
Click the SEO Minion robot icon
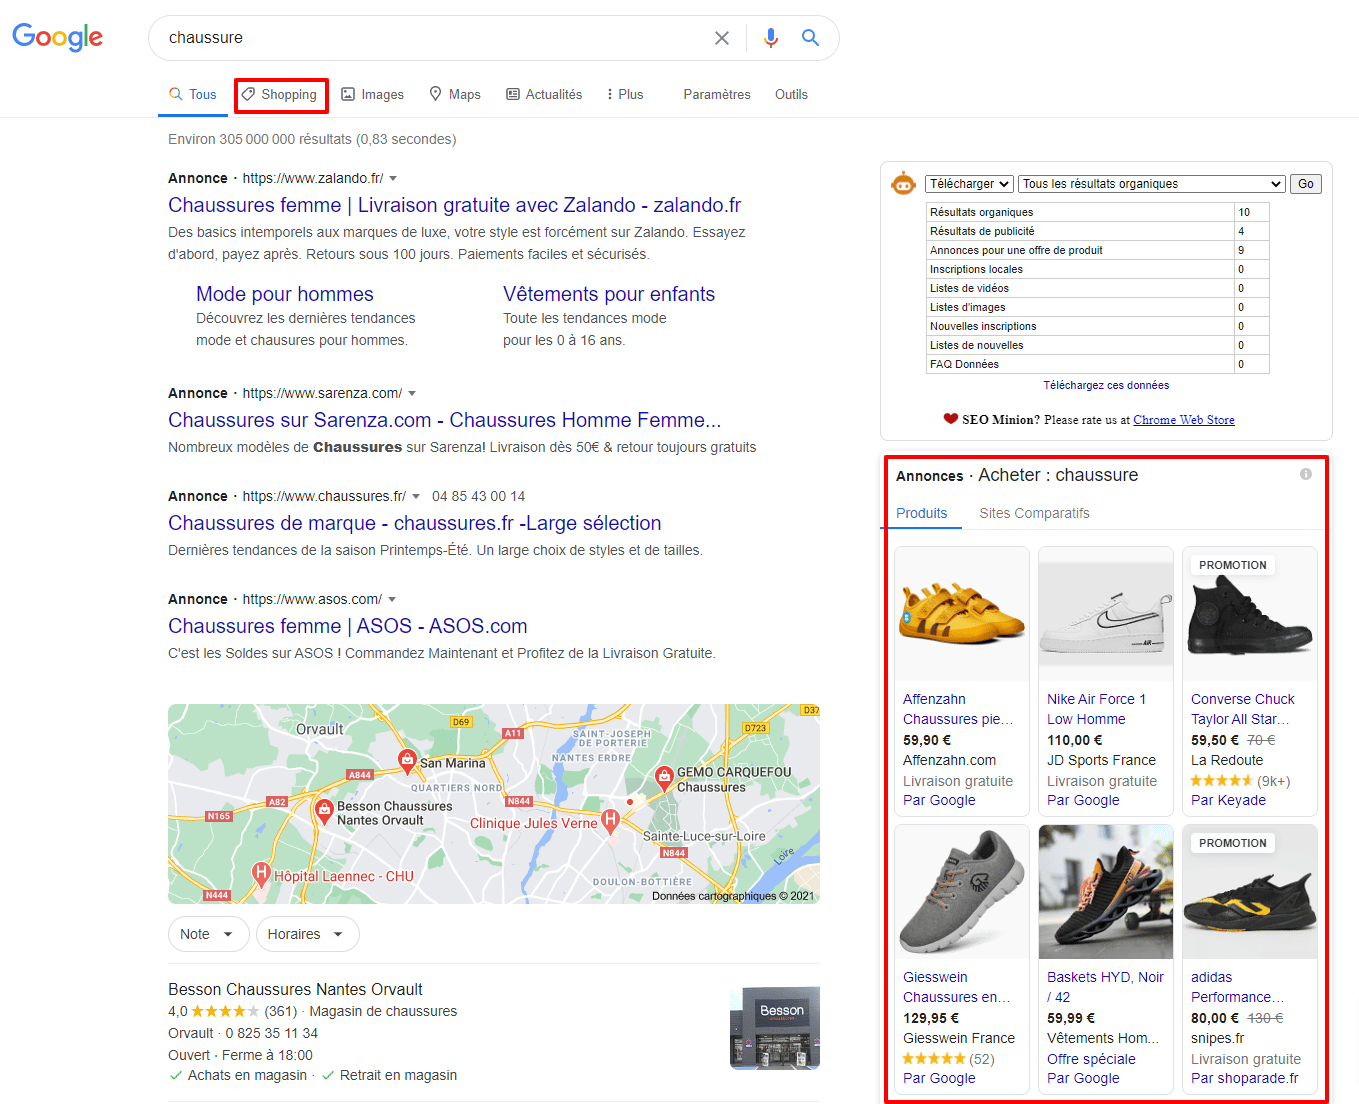coord(903,184)
